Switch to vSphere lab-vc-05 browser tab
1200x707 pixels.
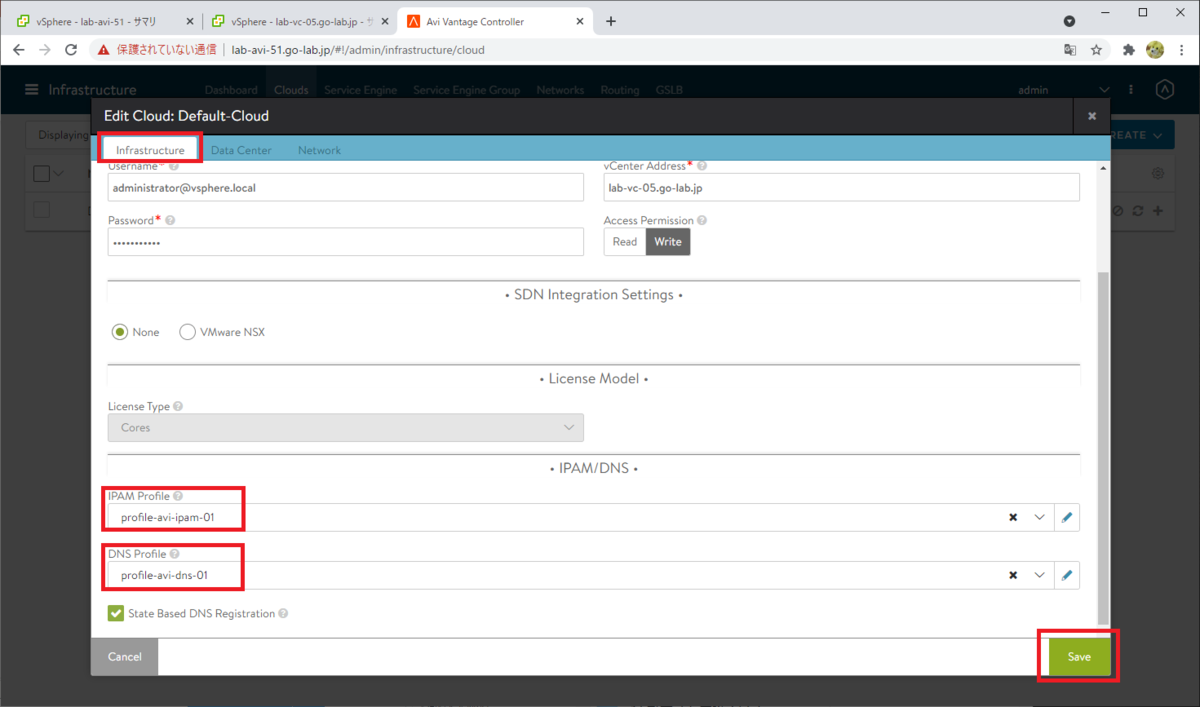click(x=300, y=21)
